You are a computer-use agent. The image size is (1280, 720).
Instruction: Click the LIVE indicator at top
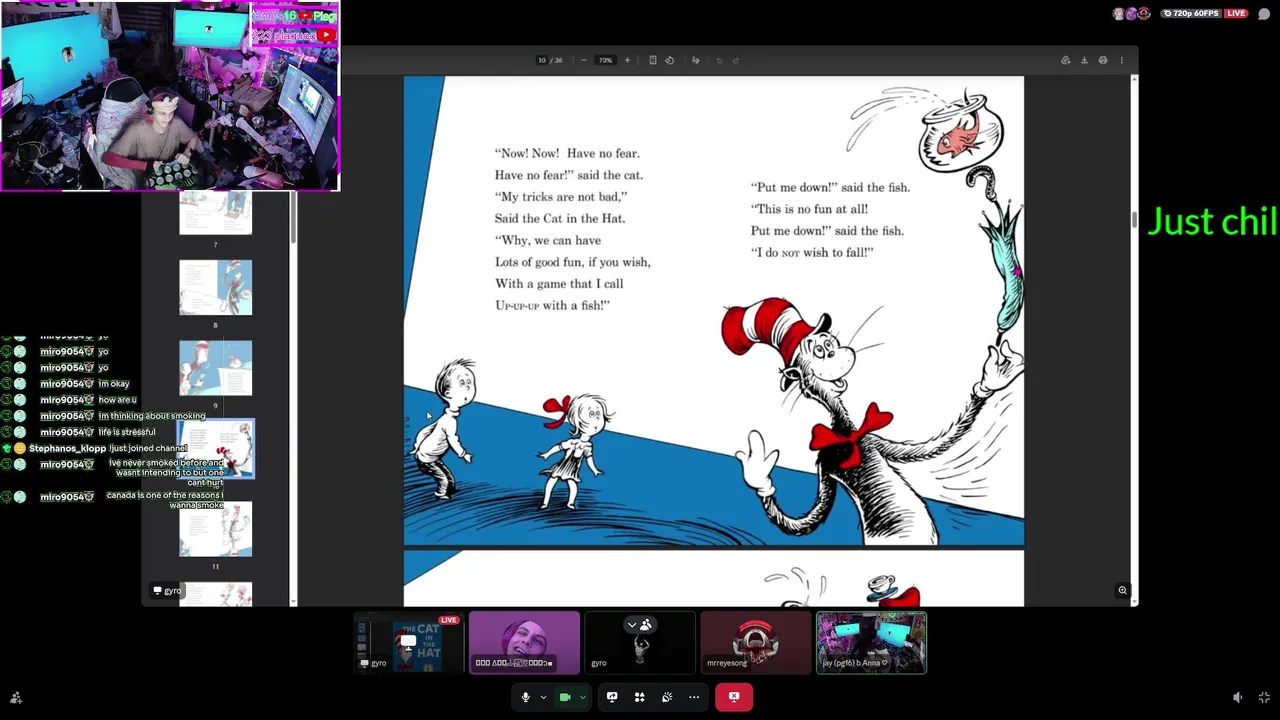[x=1237, y=13]
